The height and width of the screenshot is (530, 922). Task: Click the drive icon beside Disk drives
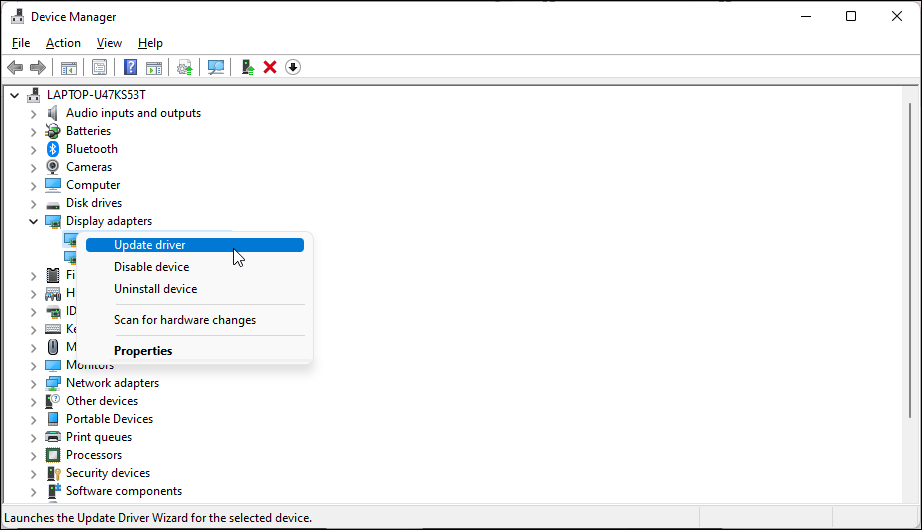53,204
